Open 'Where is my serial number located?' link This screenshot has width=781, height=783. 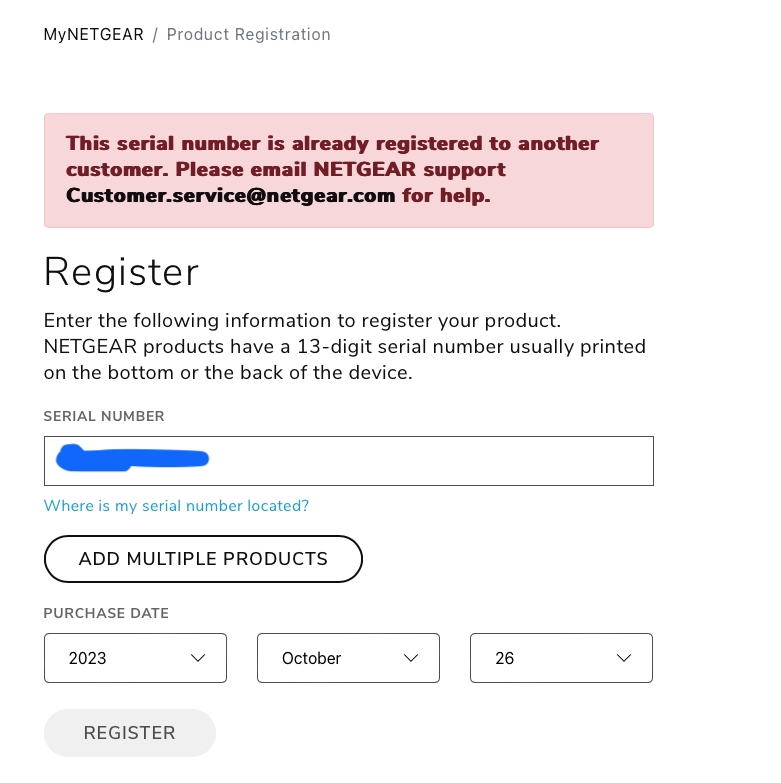[176, 506]
